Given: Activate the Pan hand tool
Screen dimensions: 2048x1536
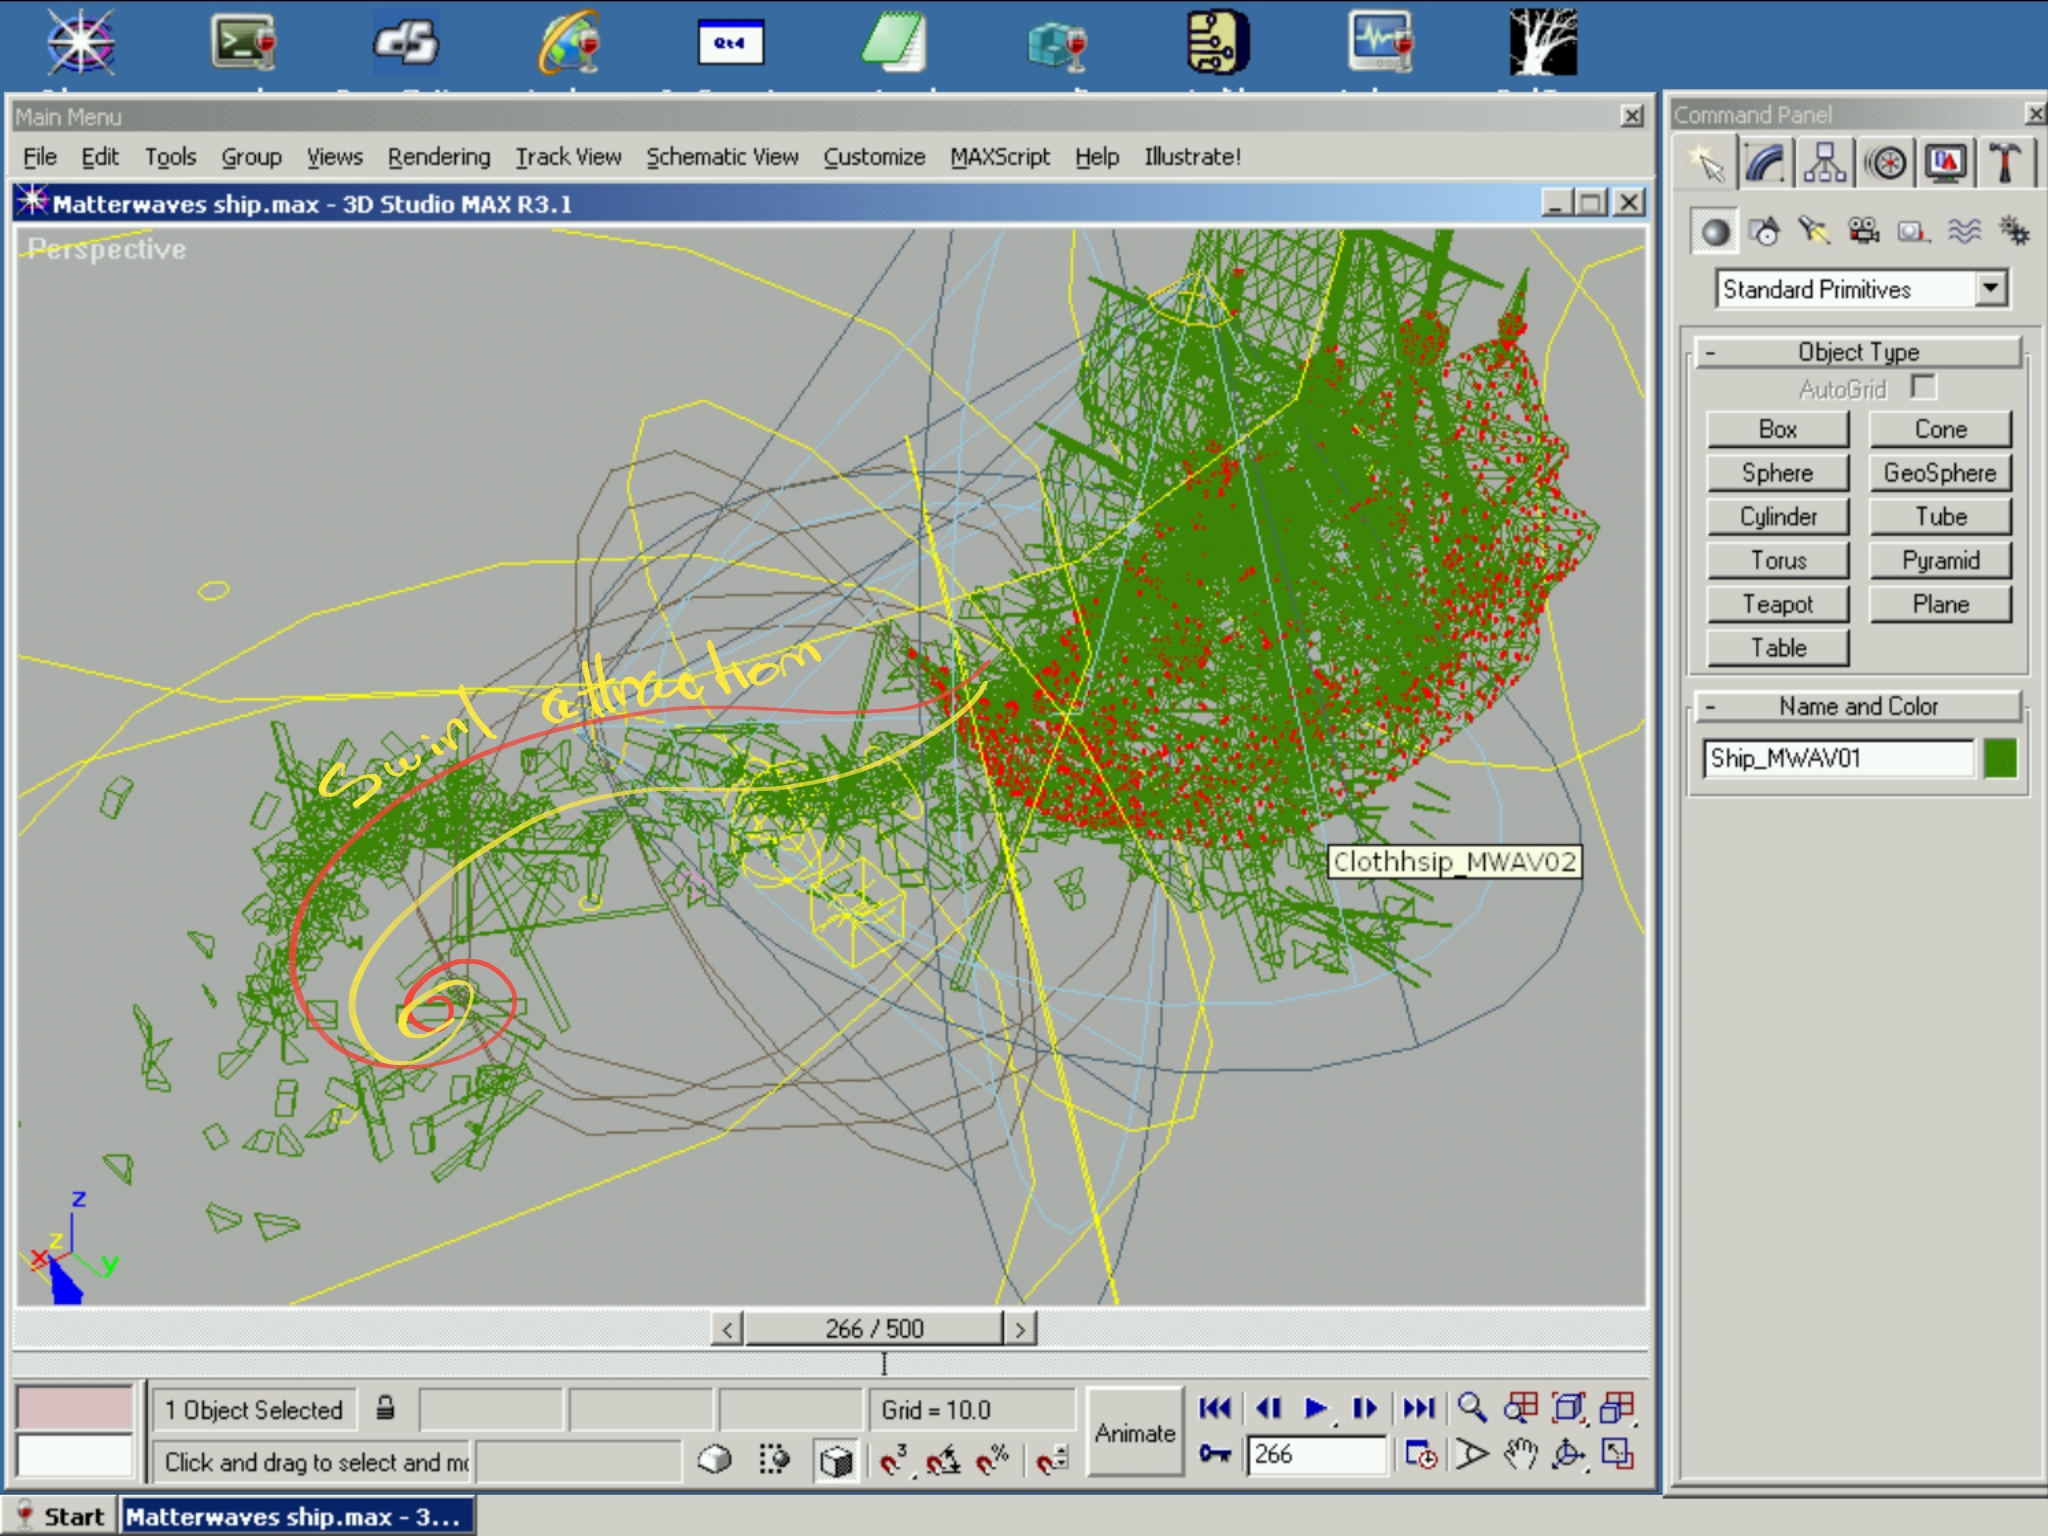Looking at the screenshot, I should click(1520, 1454).
